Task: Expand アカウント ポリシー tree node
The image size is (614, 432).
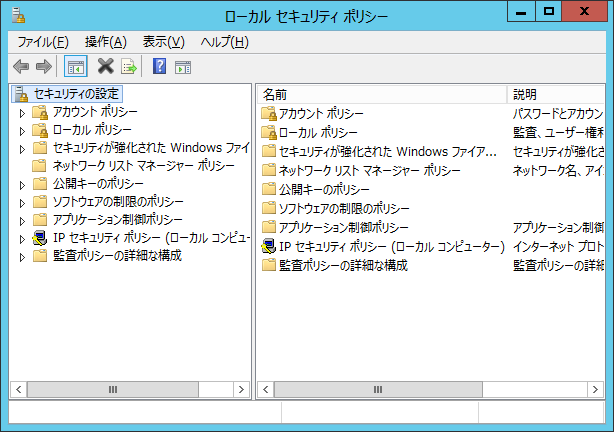Action: pyautogui.click(x=22, y=113)
